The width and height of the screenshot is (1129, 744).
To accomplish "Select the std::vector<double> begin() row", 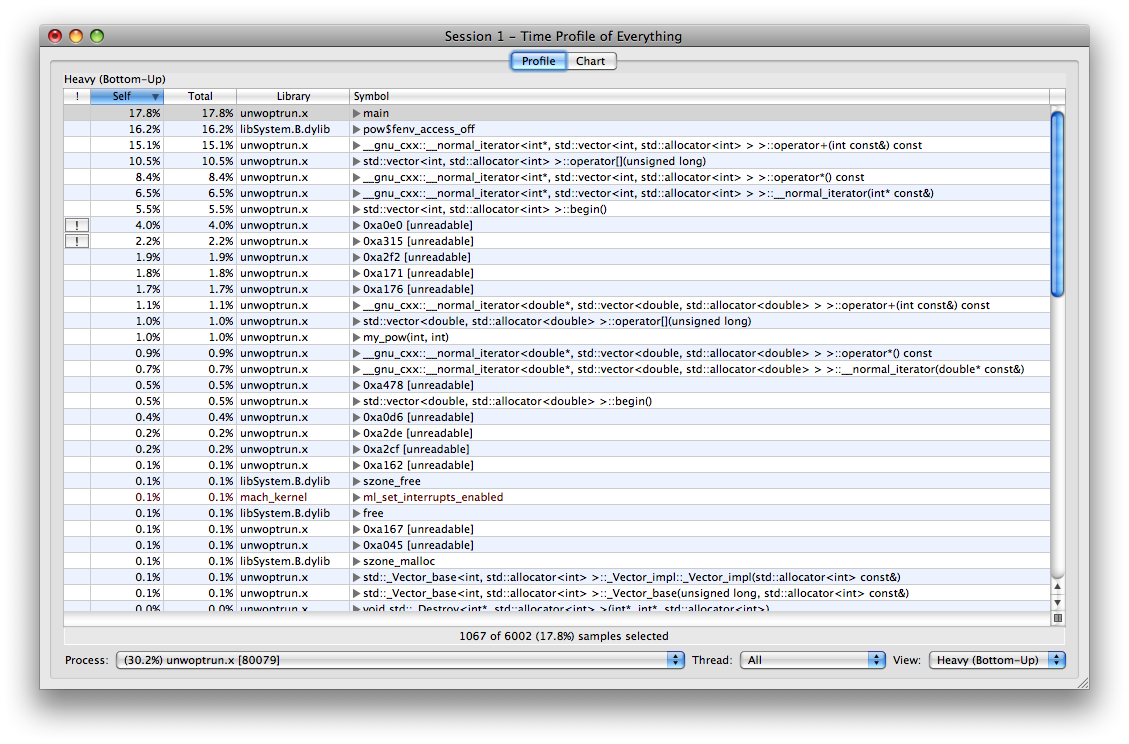I will [x=557, y=401].
